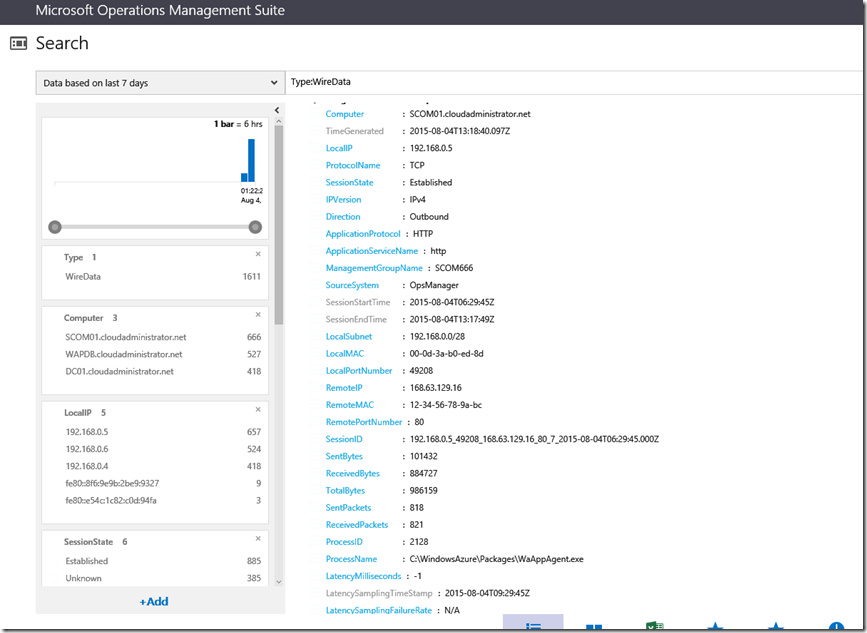Collapse the left facet panel with the chevron
Screen dimensions: 867x633
coord(277,110)
